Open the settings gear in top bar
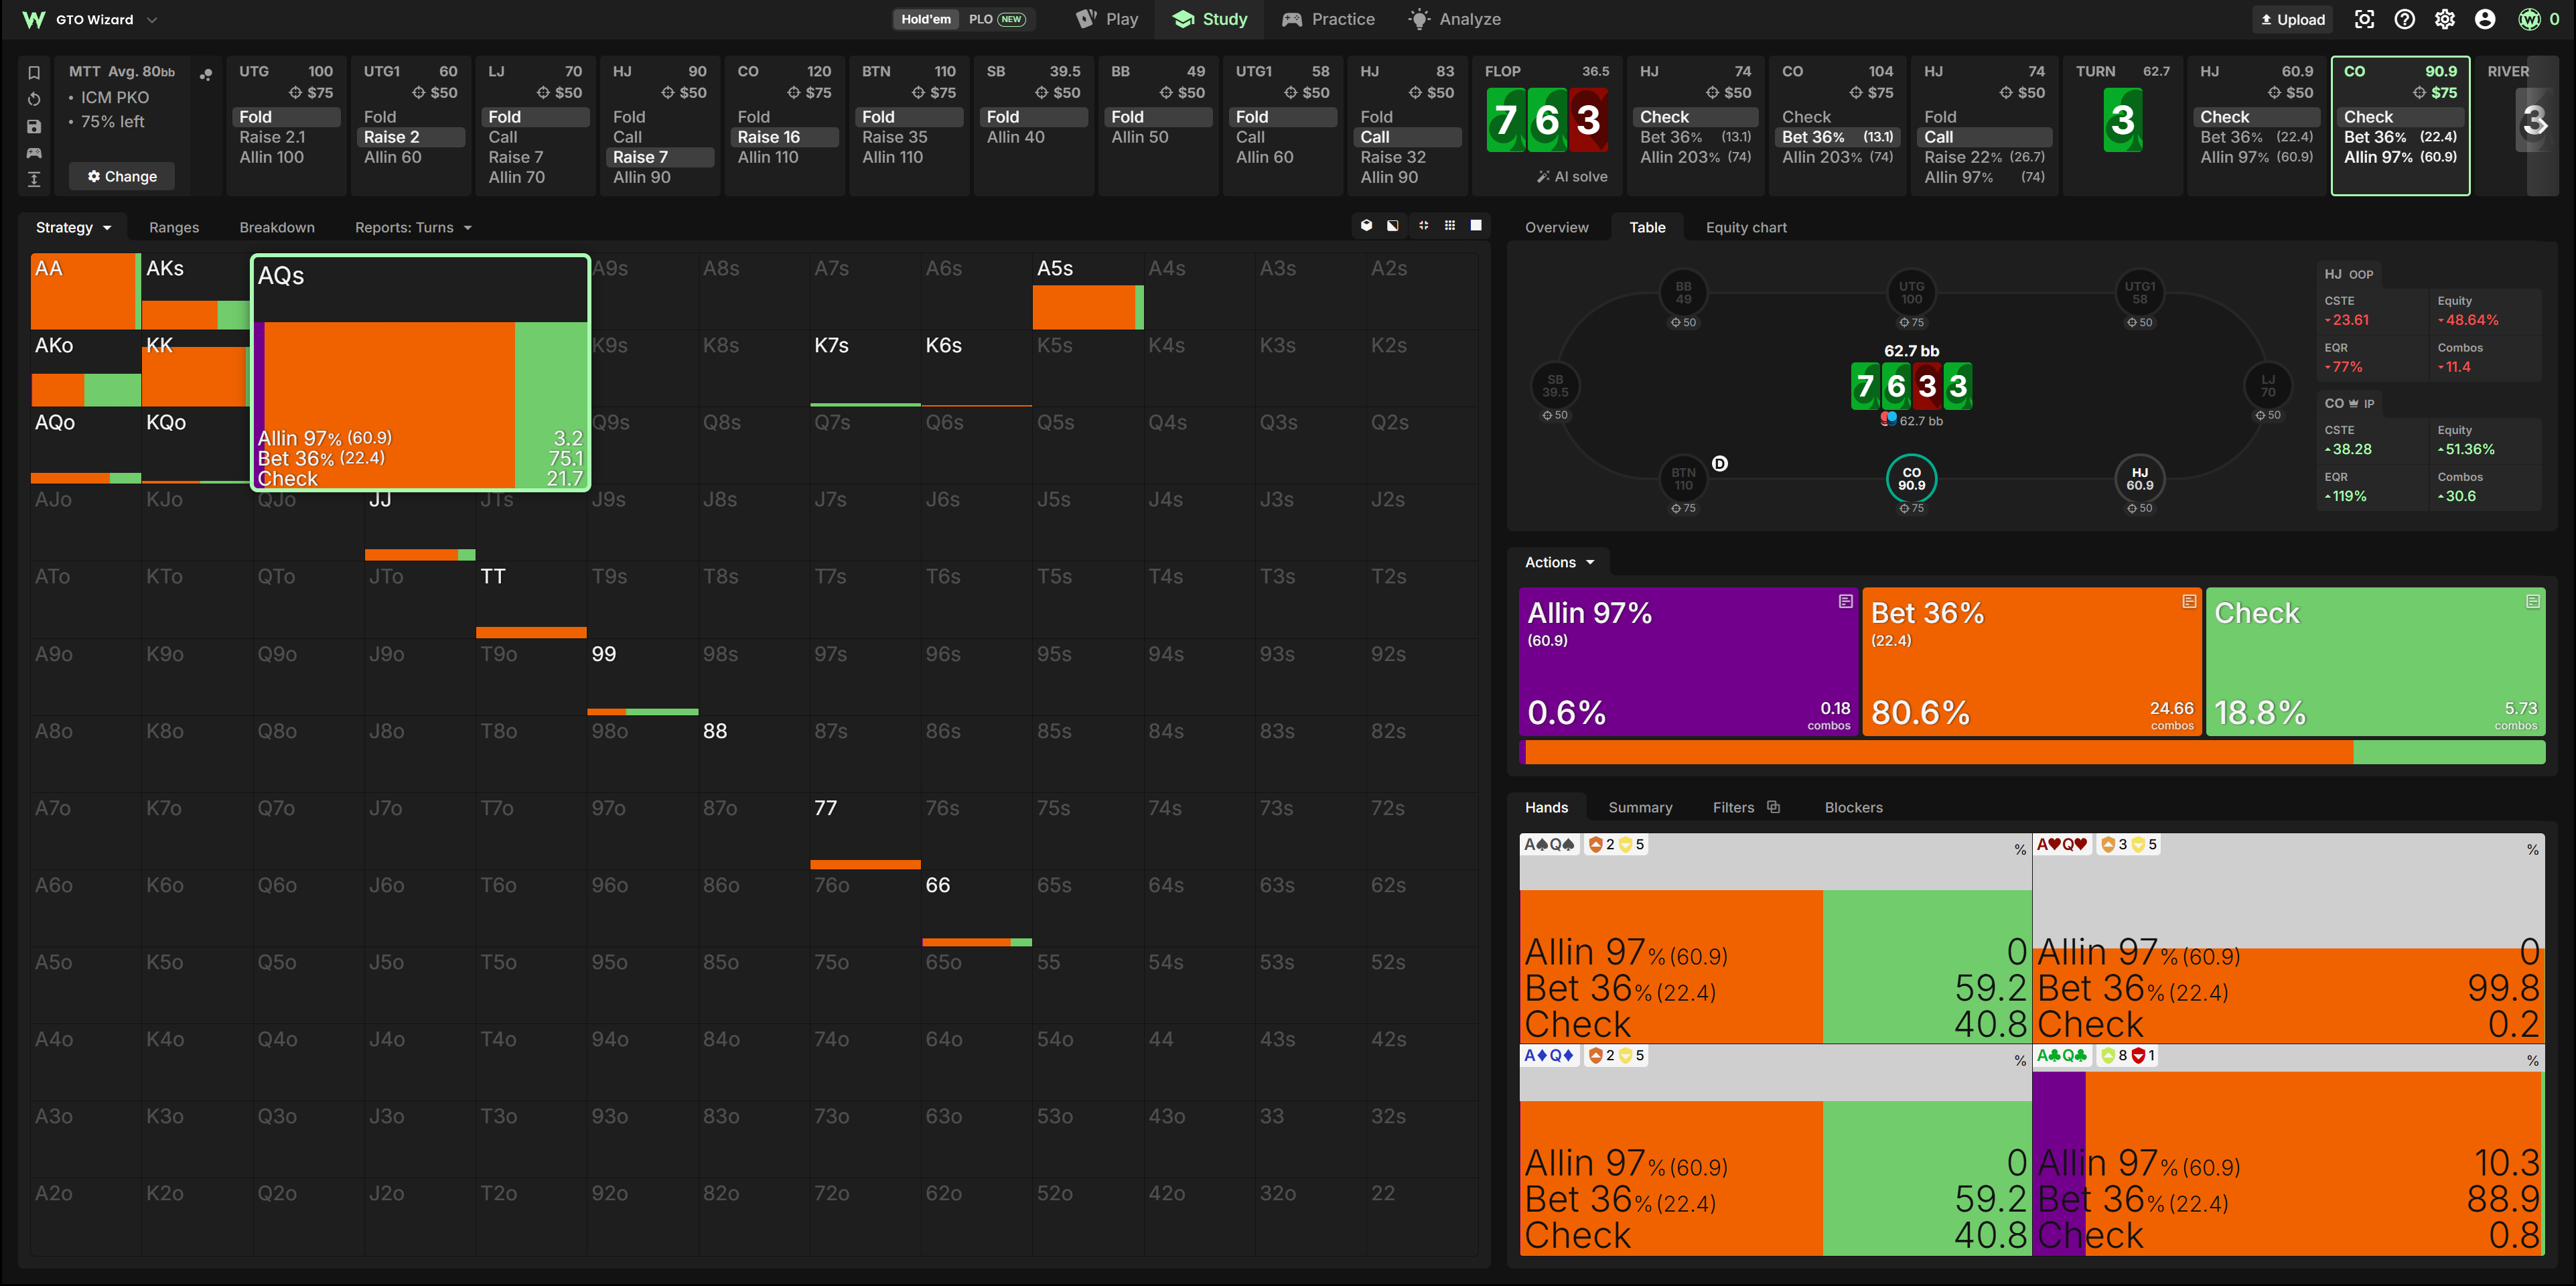 pyautogui.click(x=2445, y=19)
